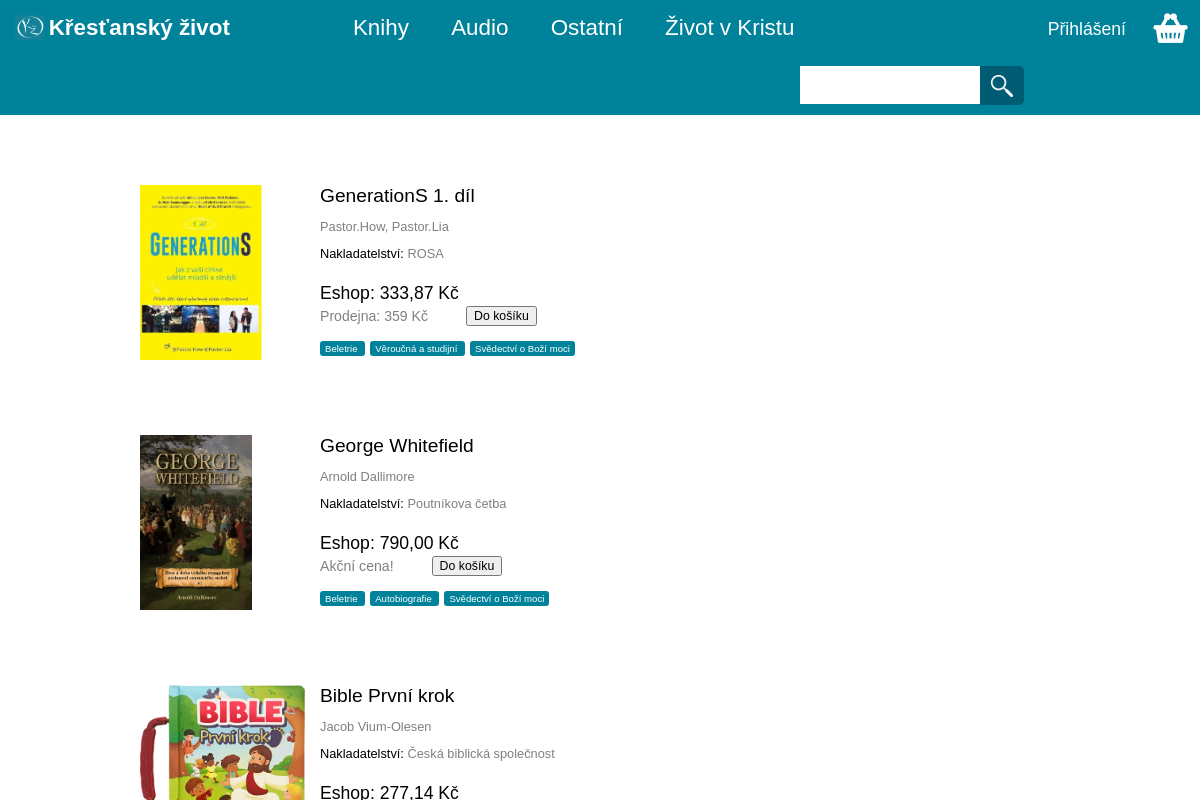Add GenerationS 1. díl to cart
This screenshot has width=1200, height=800.
click(x=501, y=316)
